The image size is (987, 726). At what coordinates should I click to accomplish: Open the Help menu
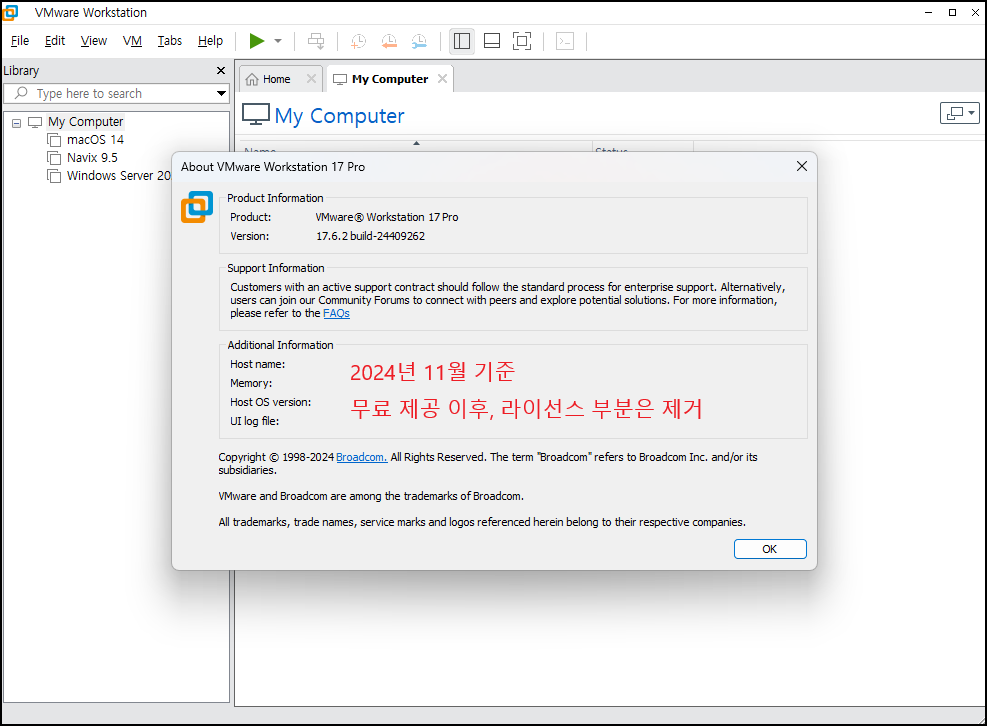tap(210, 41)
